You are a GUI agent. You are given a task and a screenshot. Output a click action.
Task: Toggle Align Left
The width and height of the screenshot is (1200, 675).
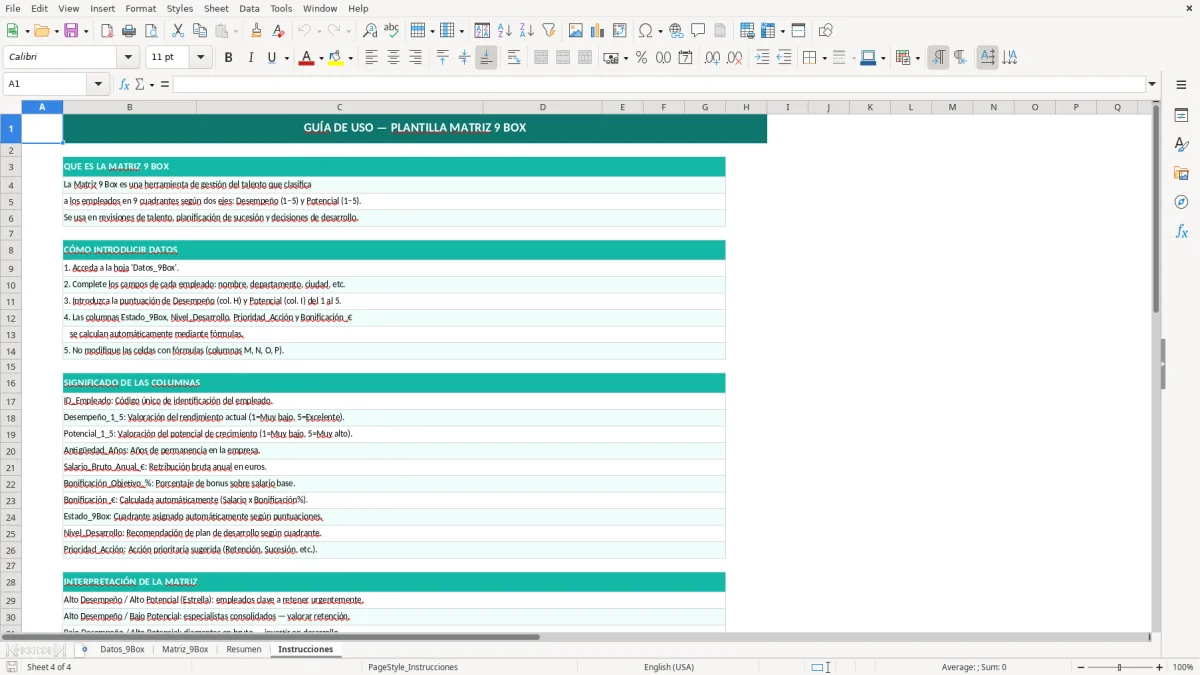[371, 58]
